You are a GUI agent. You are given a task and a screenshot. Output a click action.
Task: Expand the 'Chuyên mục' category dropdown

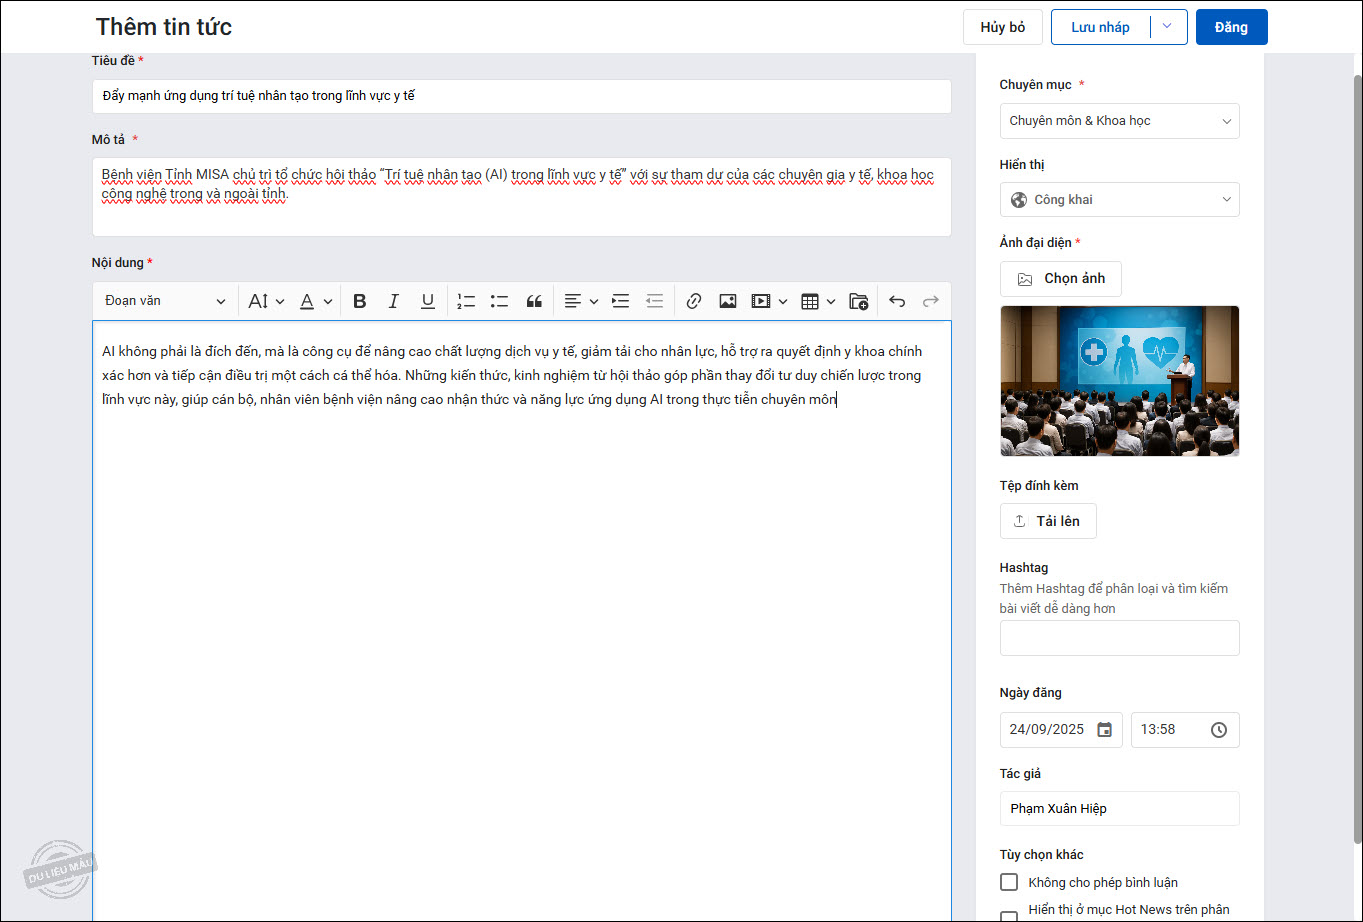pos(1119,121)
